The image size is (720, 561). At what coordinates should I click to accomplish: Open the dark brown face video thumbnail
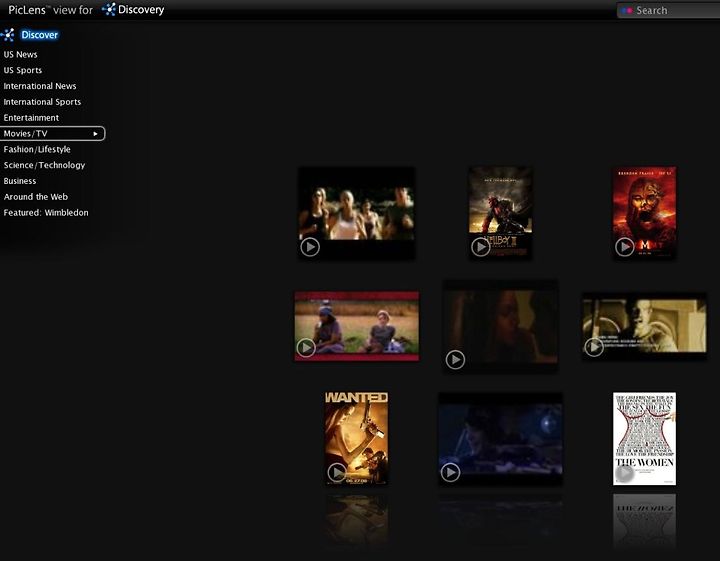(501, 326)
